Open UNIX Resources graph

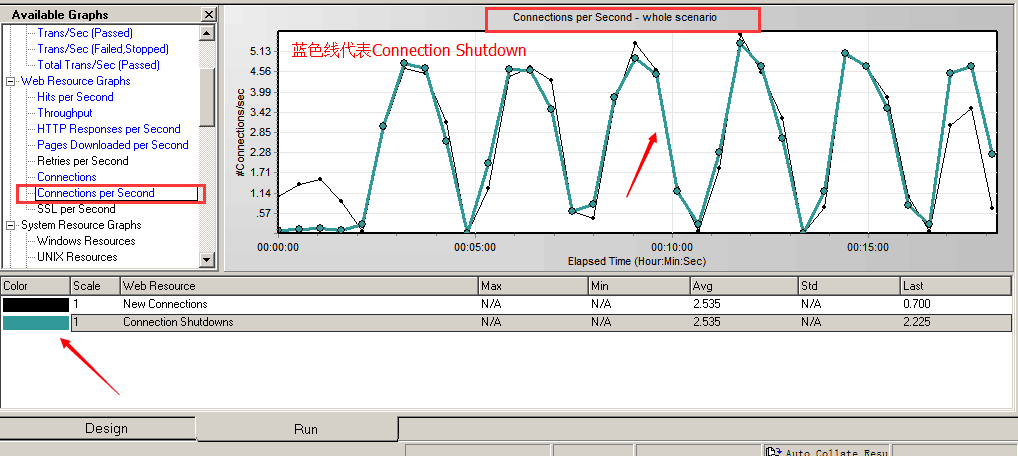(x=77, y=257)
